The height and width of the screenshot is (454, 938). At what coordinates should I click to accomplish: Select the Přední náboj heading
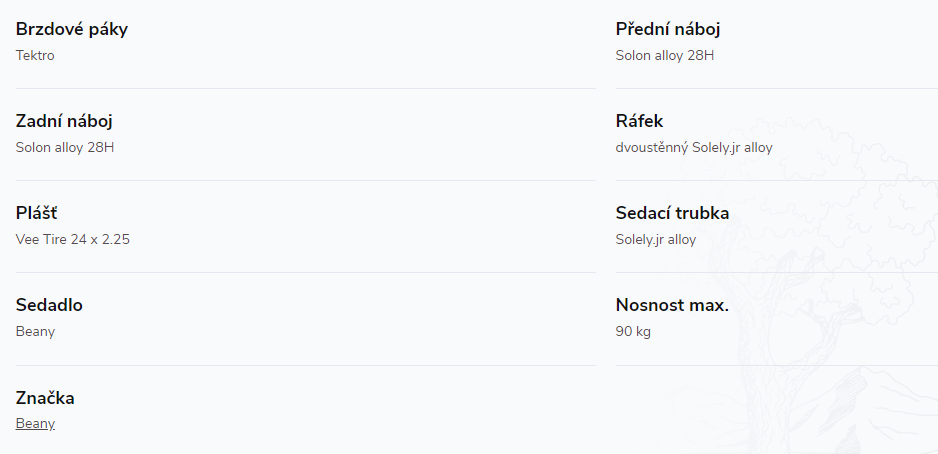tap(668, 29)
